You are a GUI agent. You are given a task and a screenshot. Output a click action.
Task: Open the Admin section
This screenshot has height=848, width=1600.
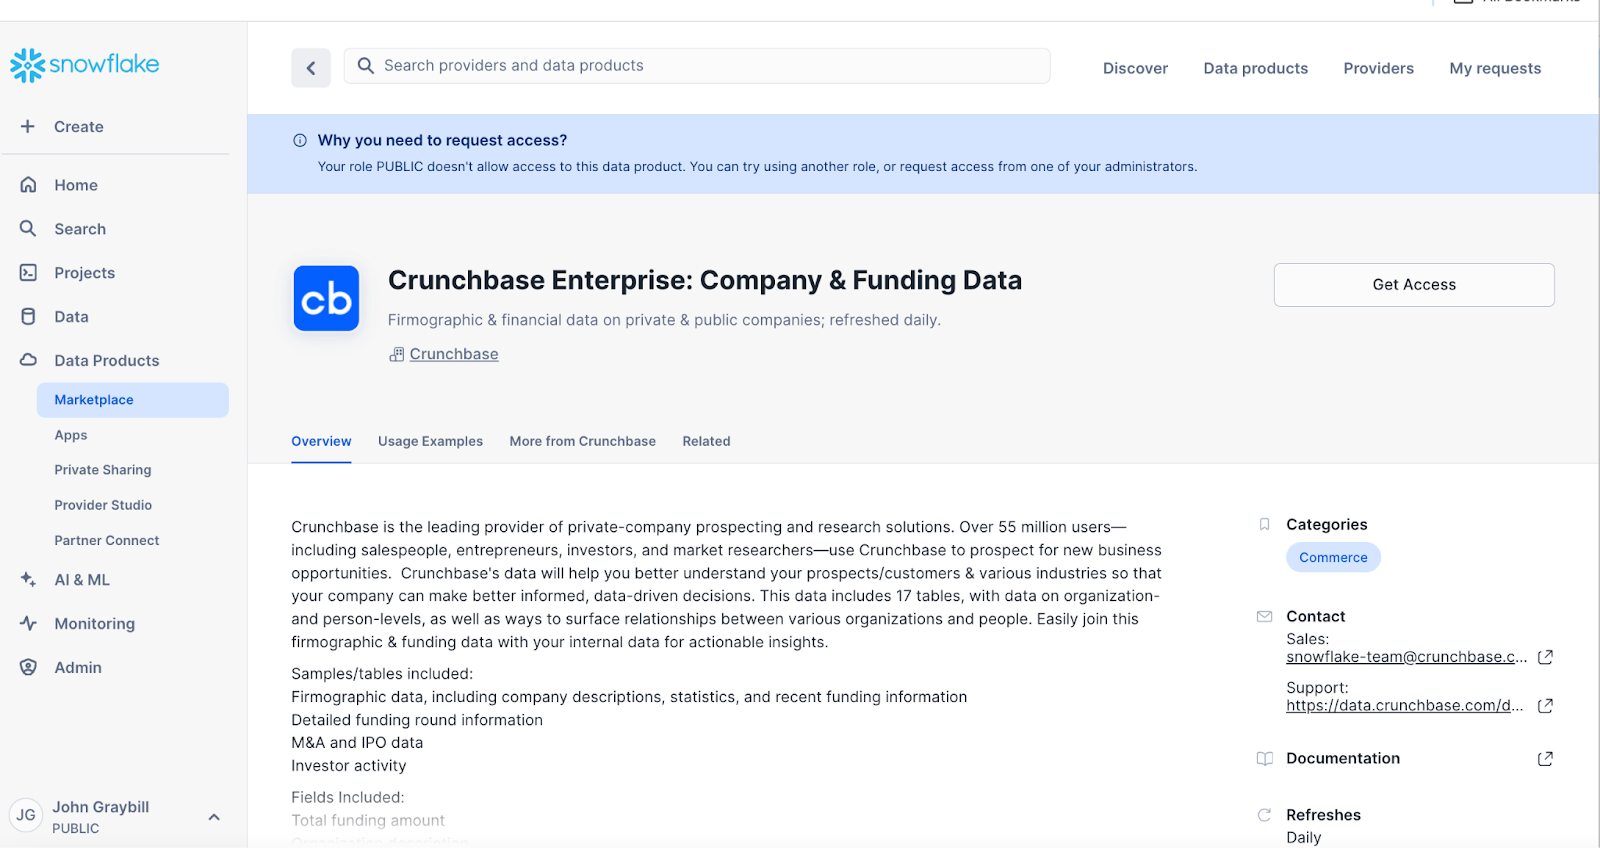point(78,668)
